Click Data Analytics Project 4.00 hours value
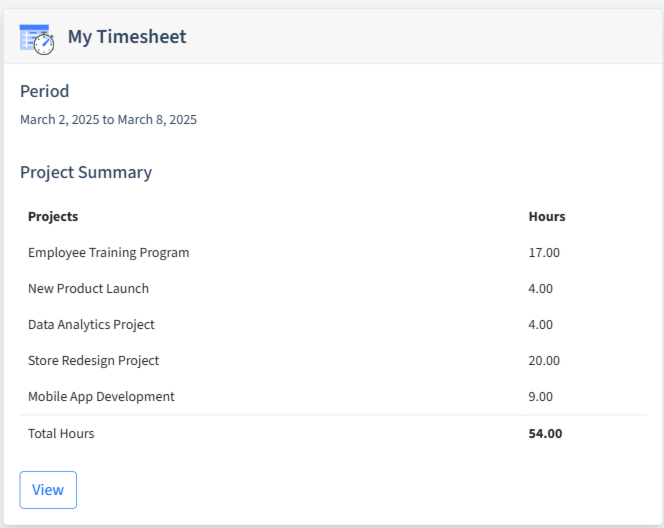The image size is (664, 528). (541, 325)
